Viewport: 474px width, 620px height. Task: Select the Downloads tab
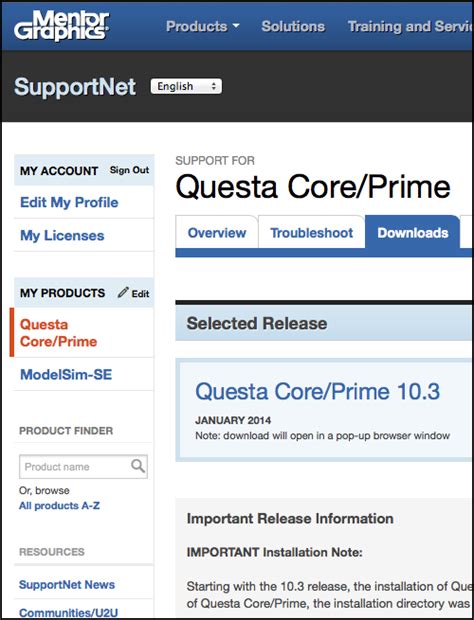pyautogui.click(x=413, y=232)
